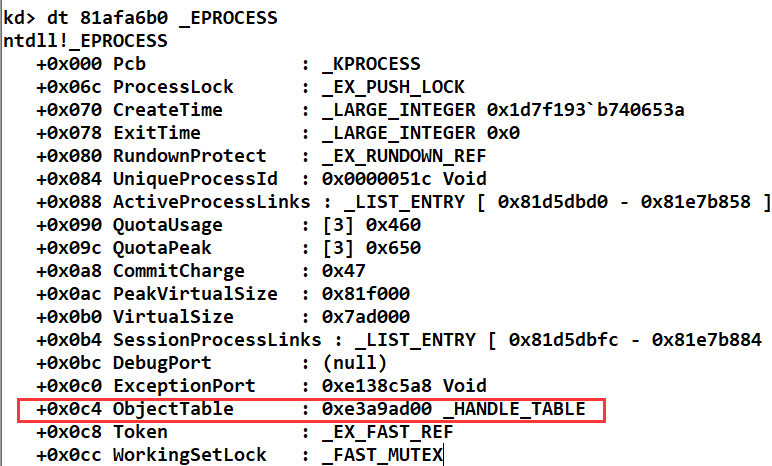Click the _KPROCESS type value

371,64
